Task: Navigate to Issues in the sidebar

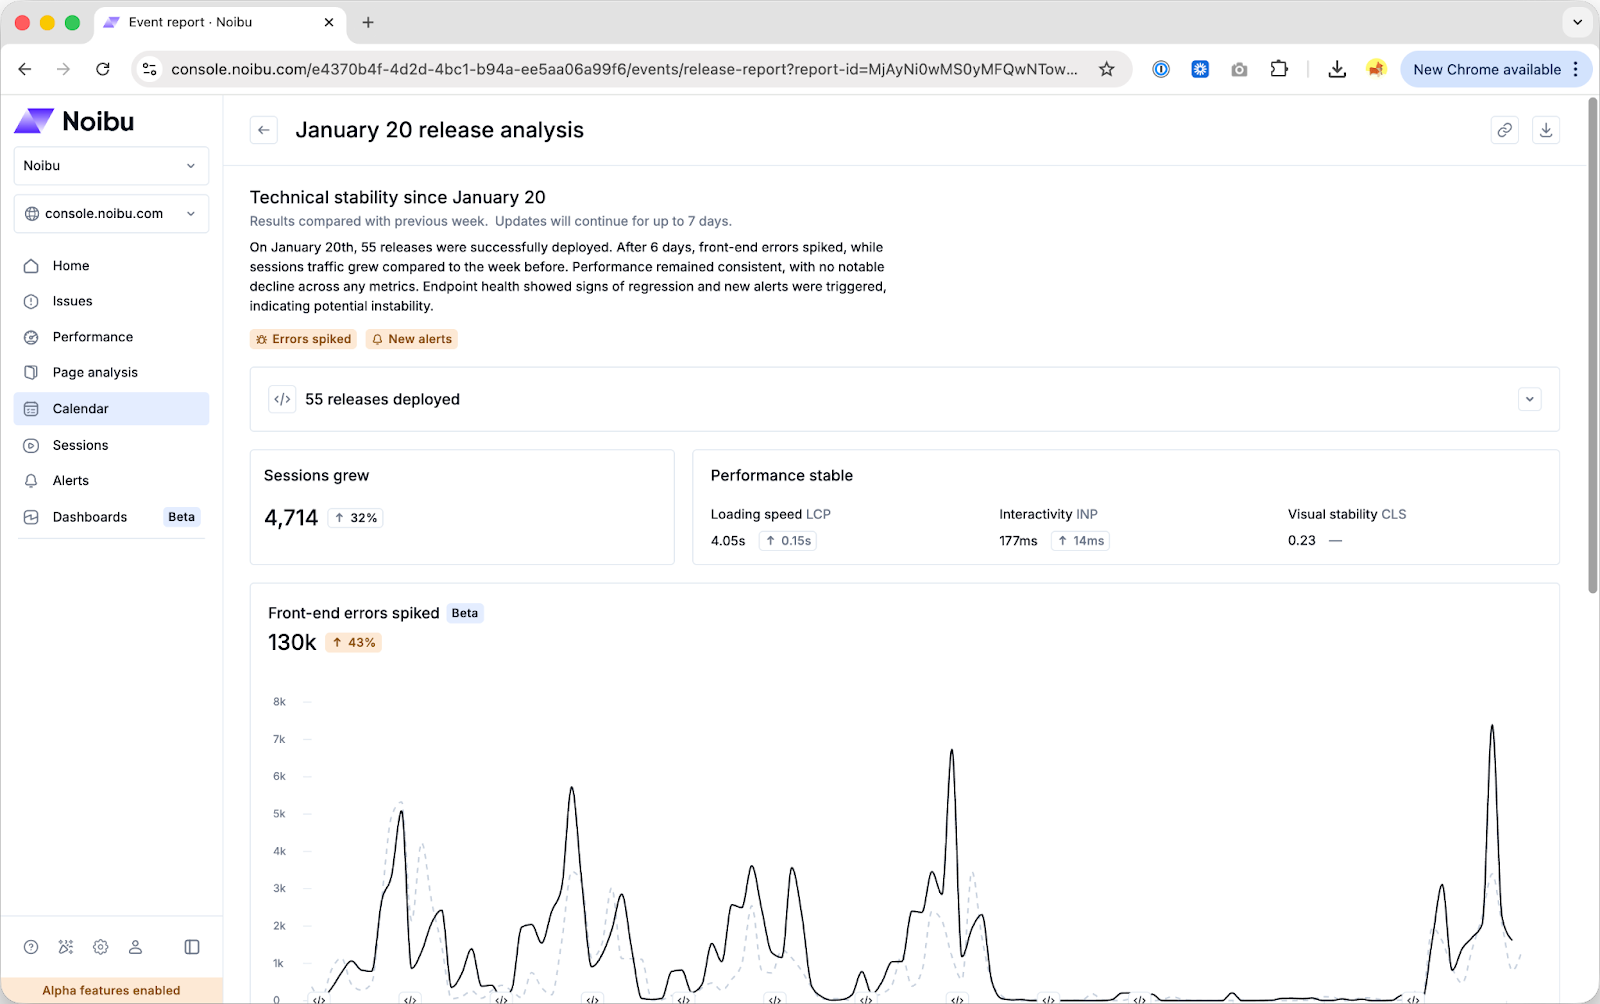Action: pyautogui.click(x=72, y=301)
